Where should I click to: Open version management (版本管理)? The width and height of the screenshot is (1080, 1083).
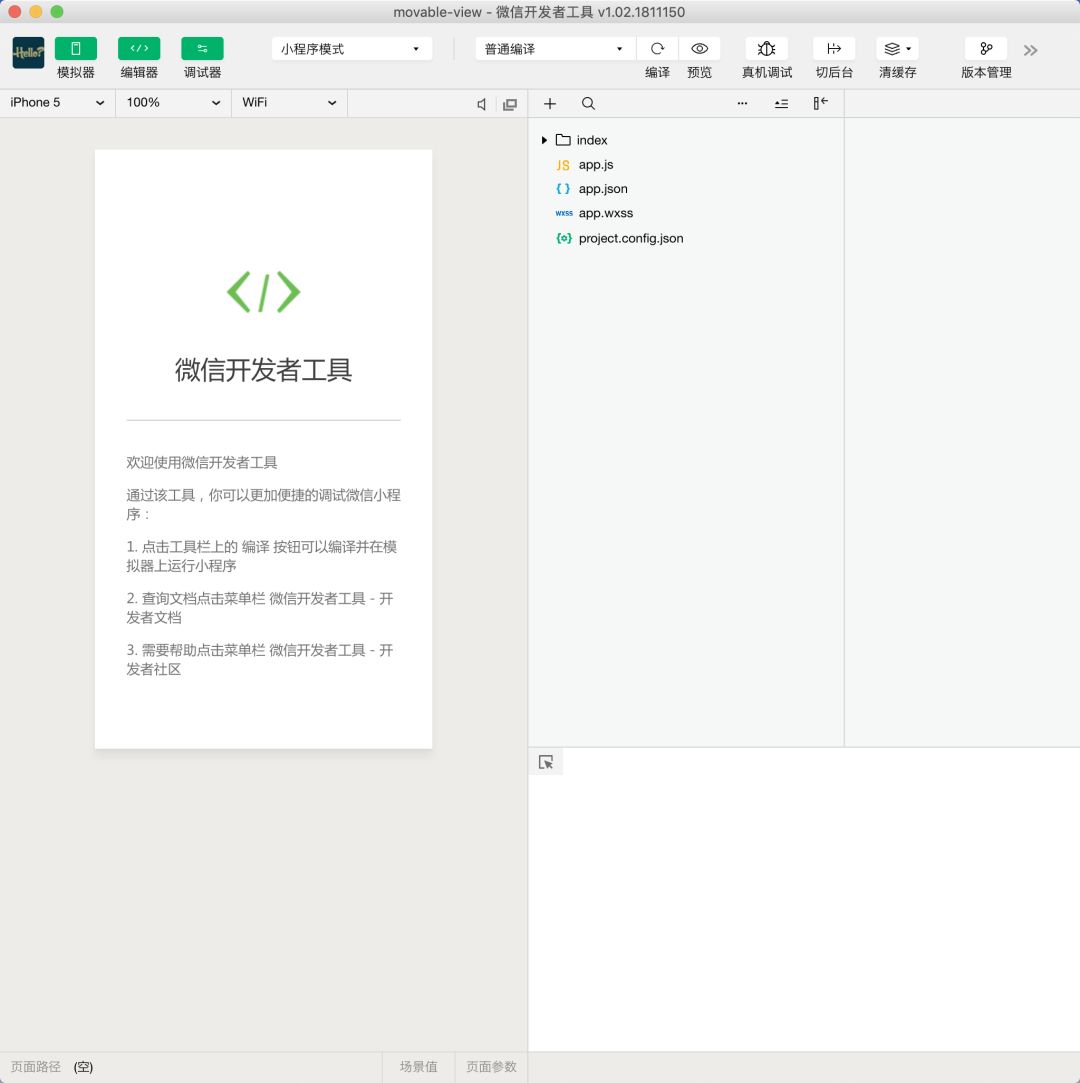pos(986,49)
